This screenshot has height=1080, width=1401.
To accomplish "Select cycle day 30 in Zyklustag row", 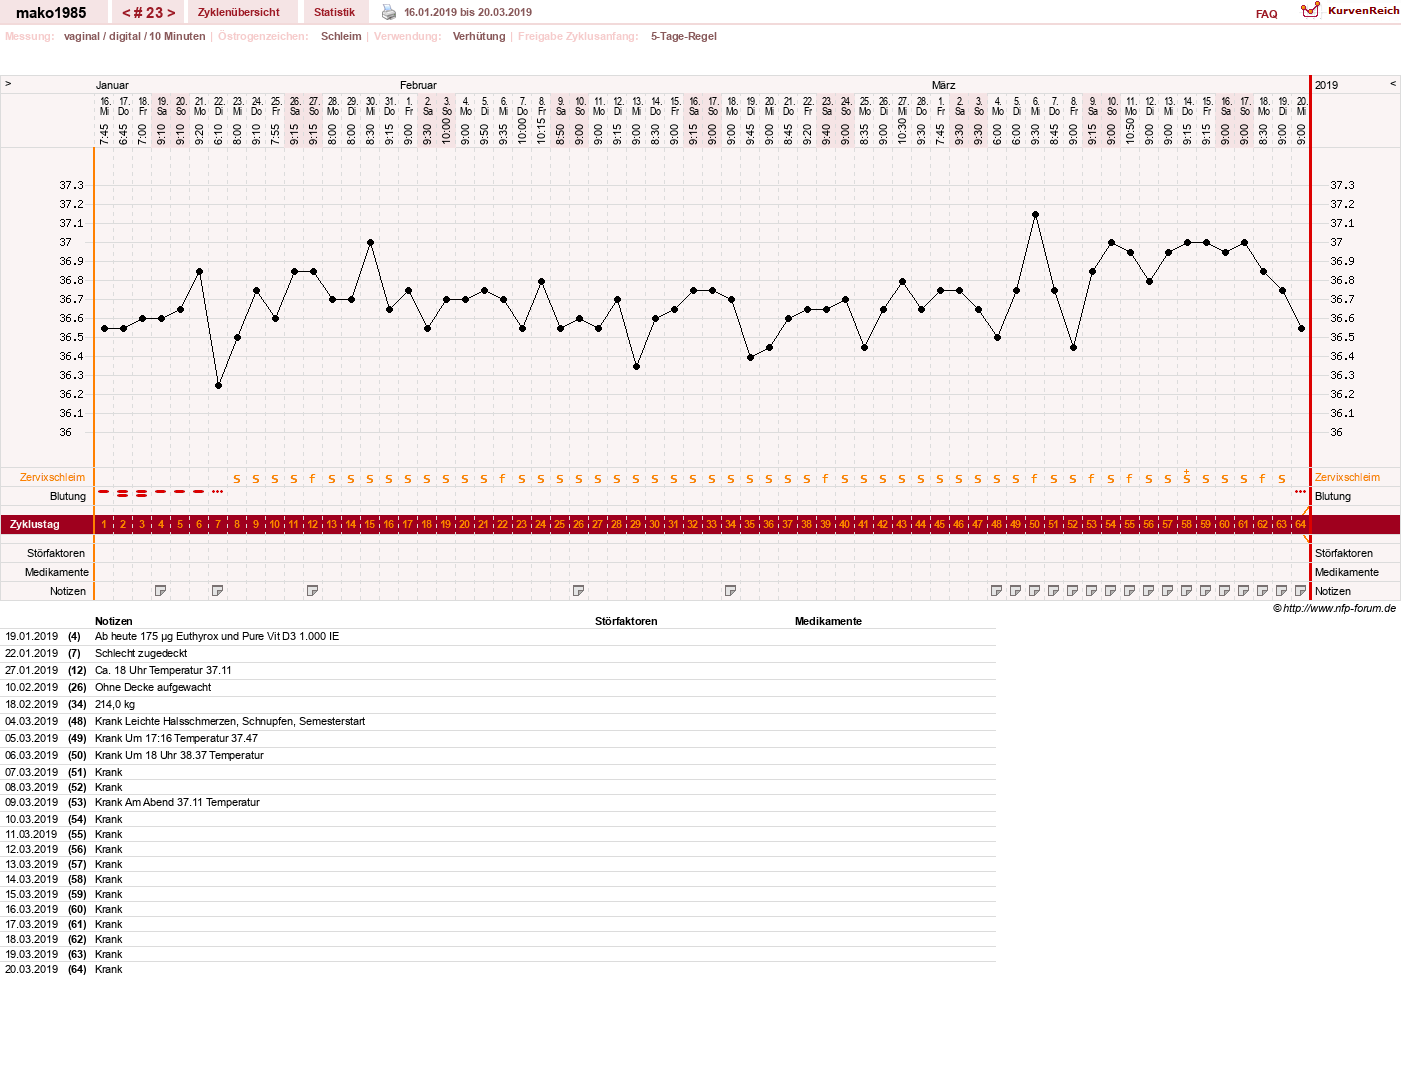I will pyautogui.click(x=655, y=524).
